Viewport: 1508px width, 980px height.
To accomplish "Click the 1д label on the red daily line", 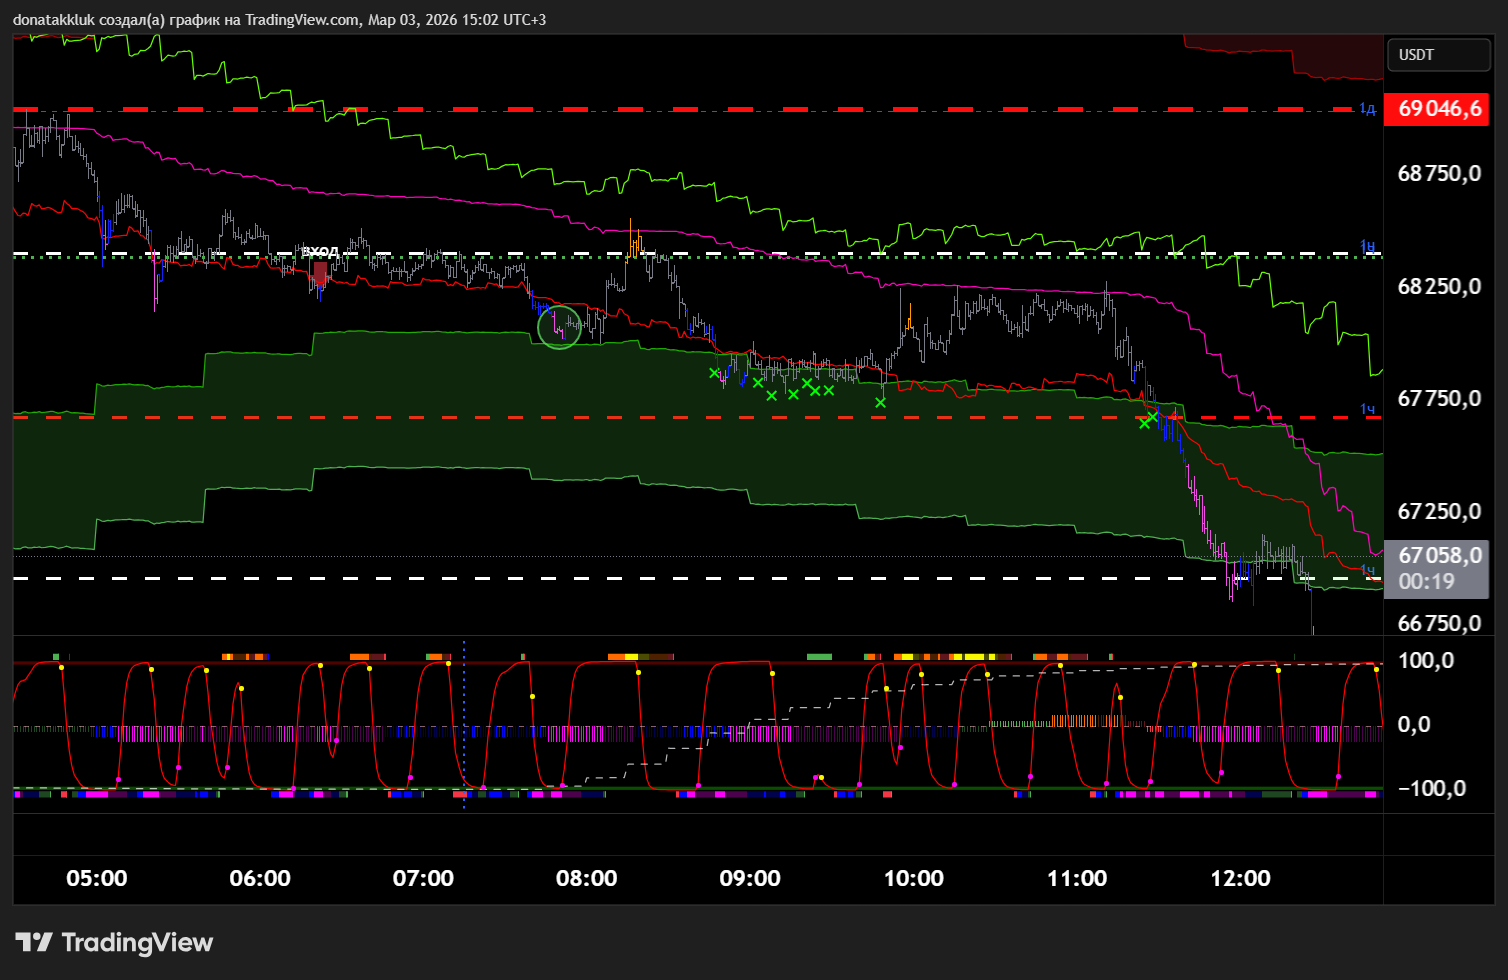I will click(x=1367, y=108).
